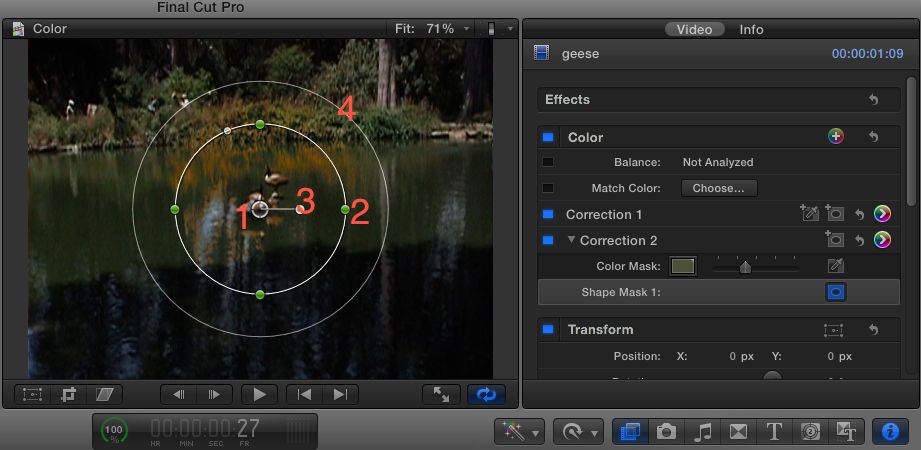The height and width of the screenshot is (450, 921).
Task: Disable Correction 2 checkbox
Action: tap(548, 240)
